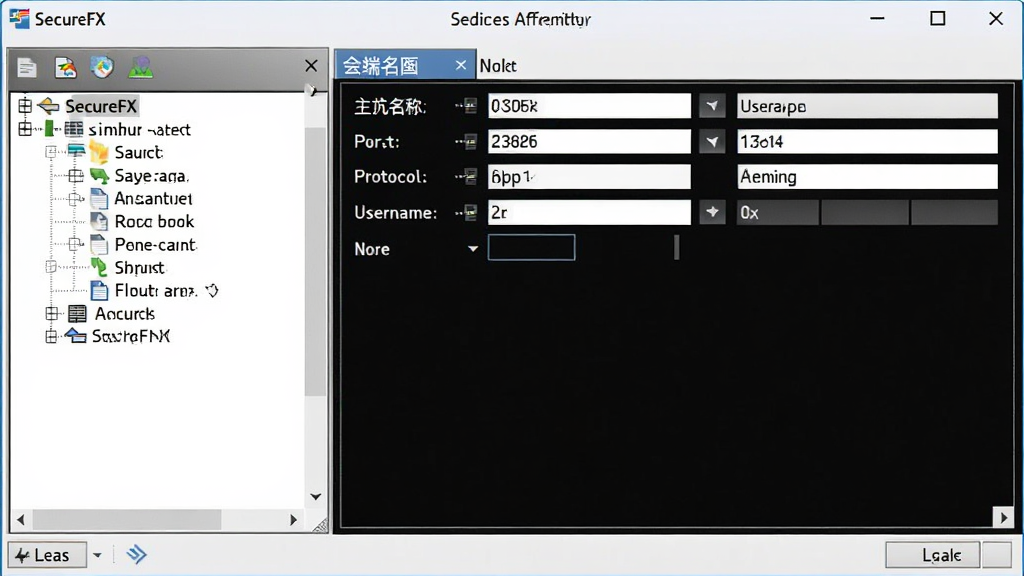Expand the SavtreFNK tree node

coord(52,336)
